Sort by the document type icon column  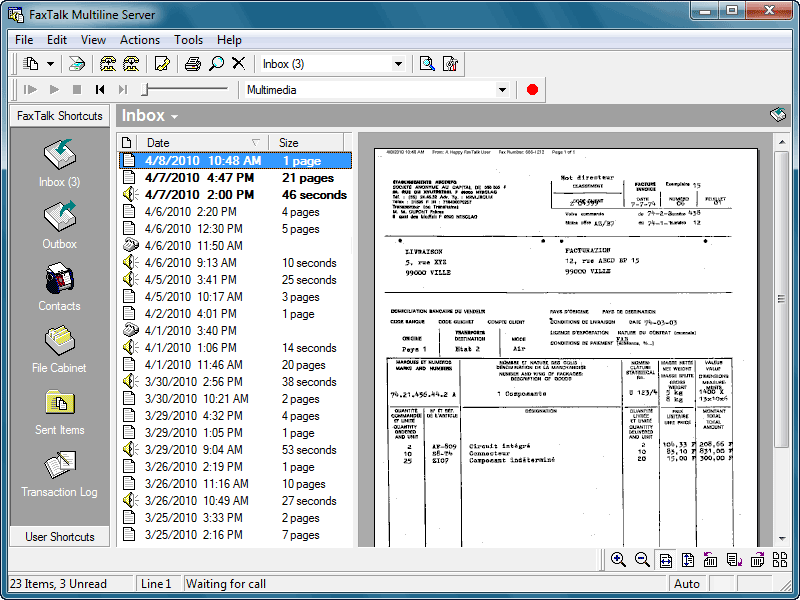127,143
